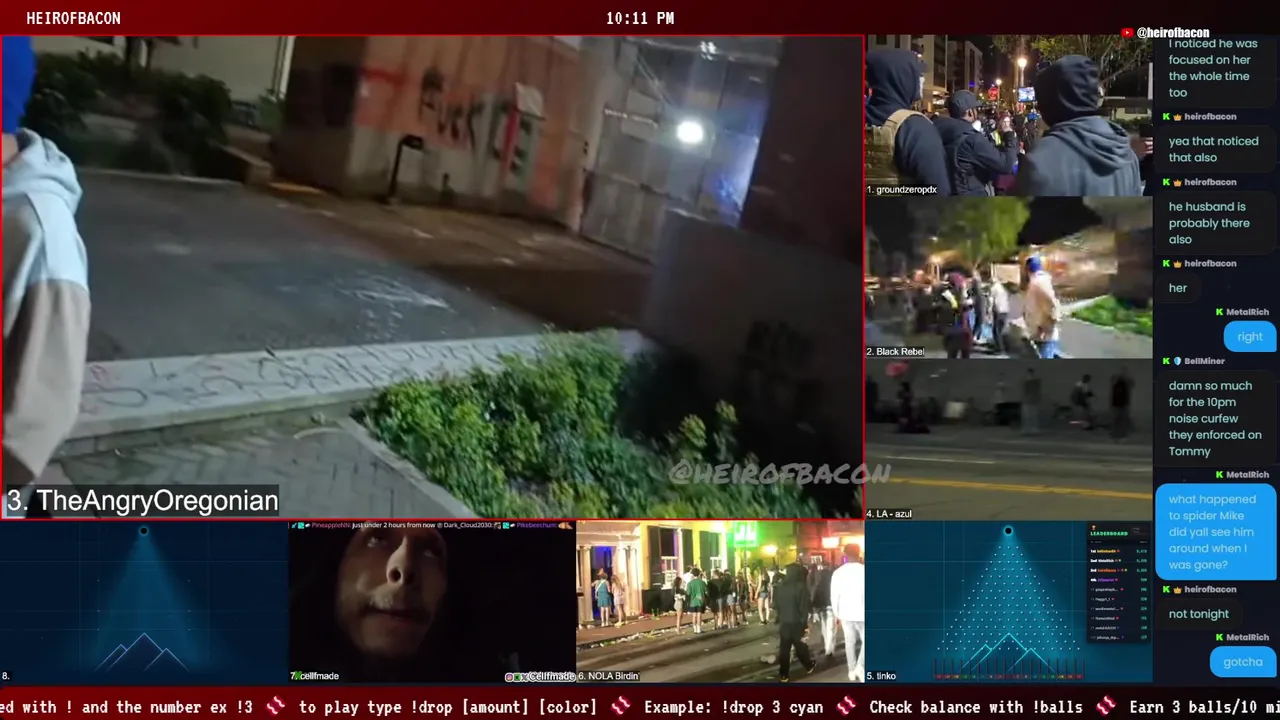
Task: Click the '6. NOLA Birdin'' caption
Action: 608,677
